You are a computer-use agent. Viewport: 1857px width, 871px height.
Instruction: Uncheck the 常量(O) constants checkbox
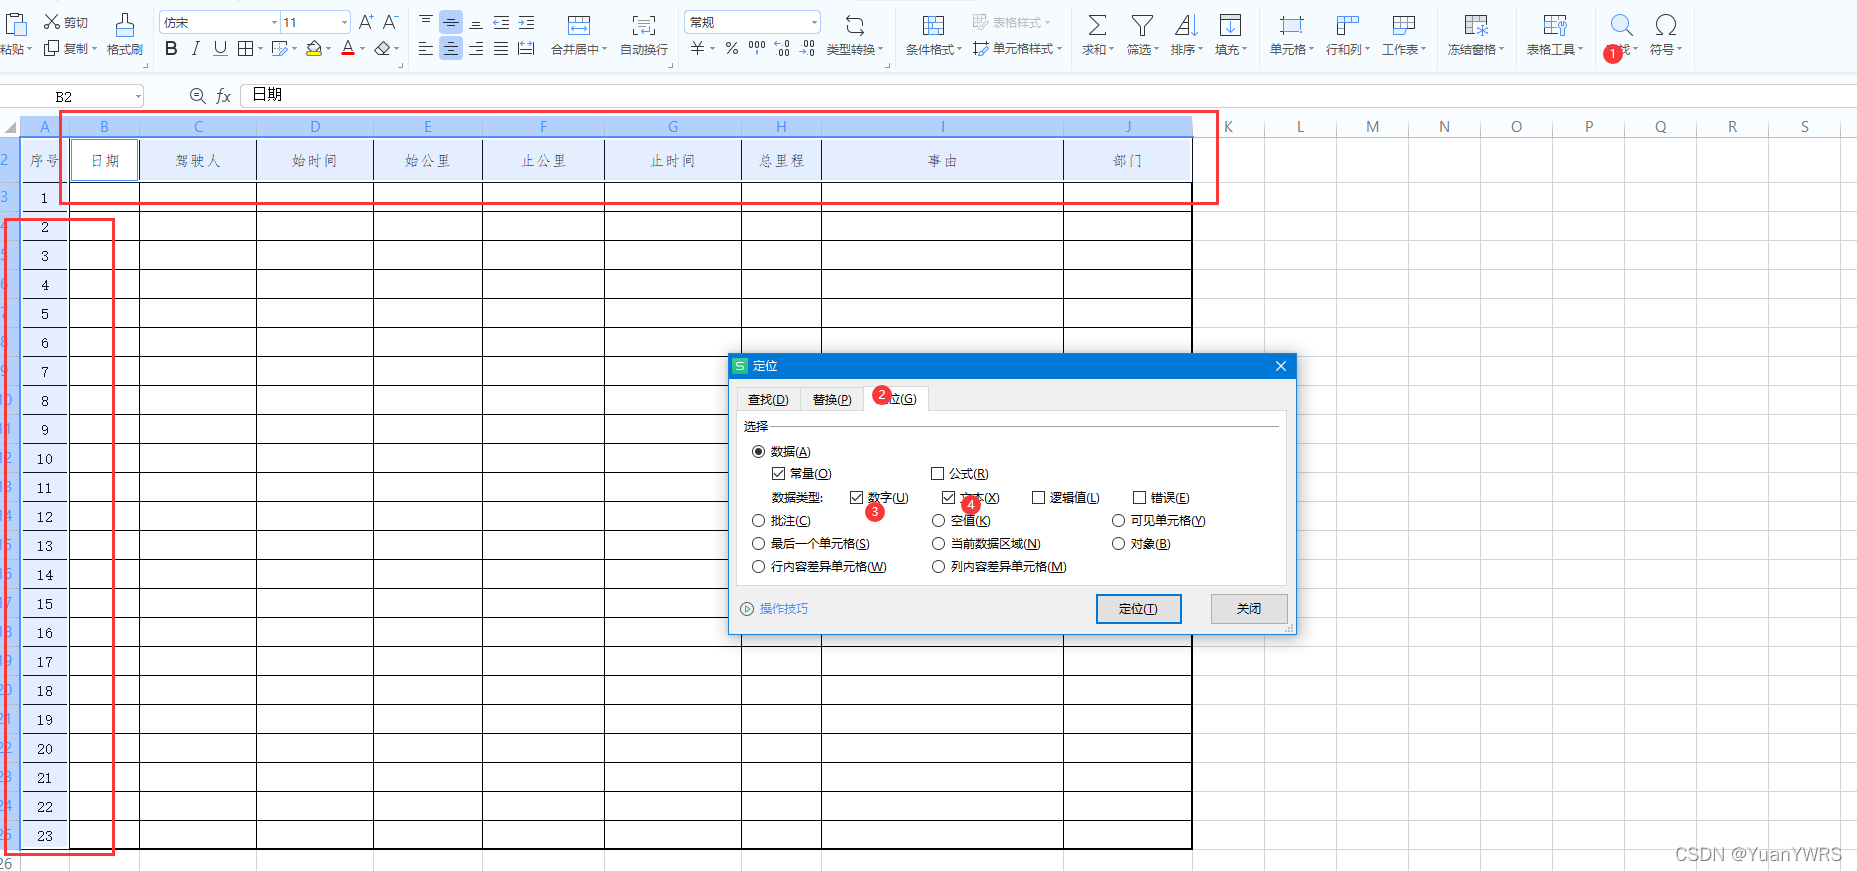[x=778, y=474]
